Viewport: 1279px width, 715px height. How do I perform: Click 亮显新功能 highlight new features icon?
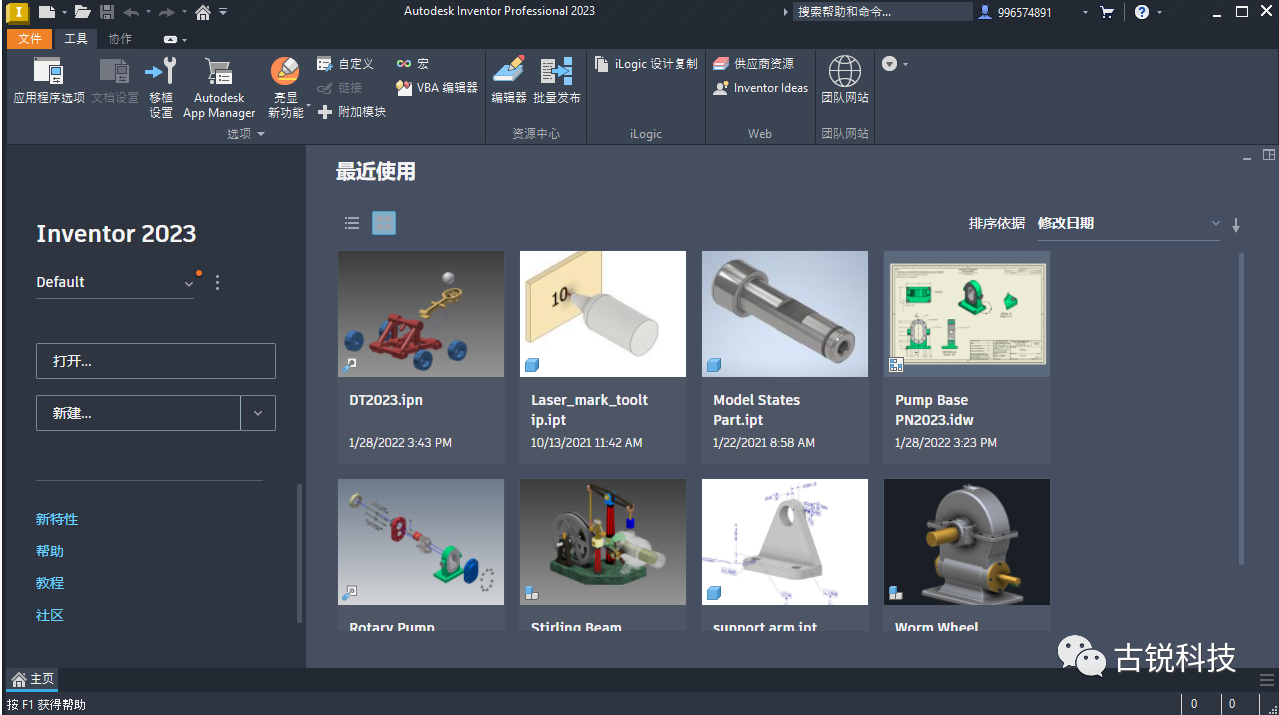pos(285,72)
